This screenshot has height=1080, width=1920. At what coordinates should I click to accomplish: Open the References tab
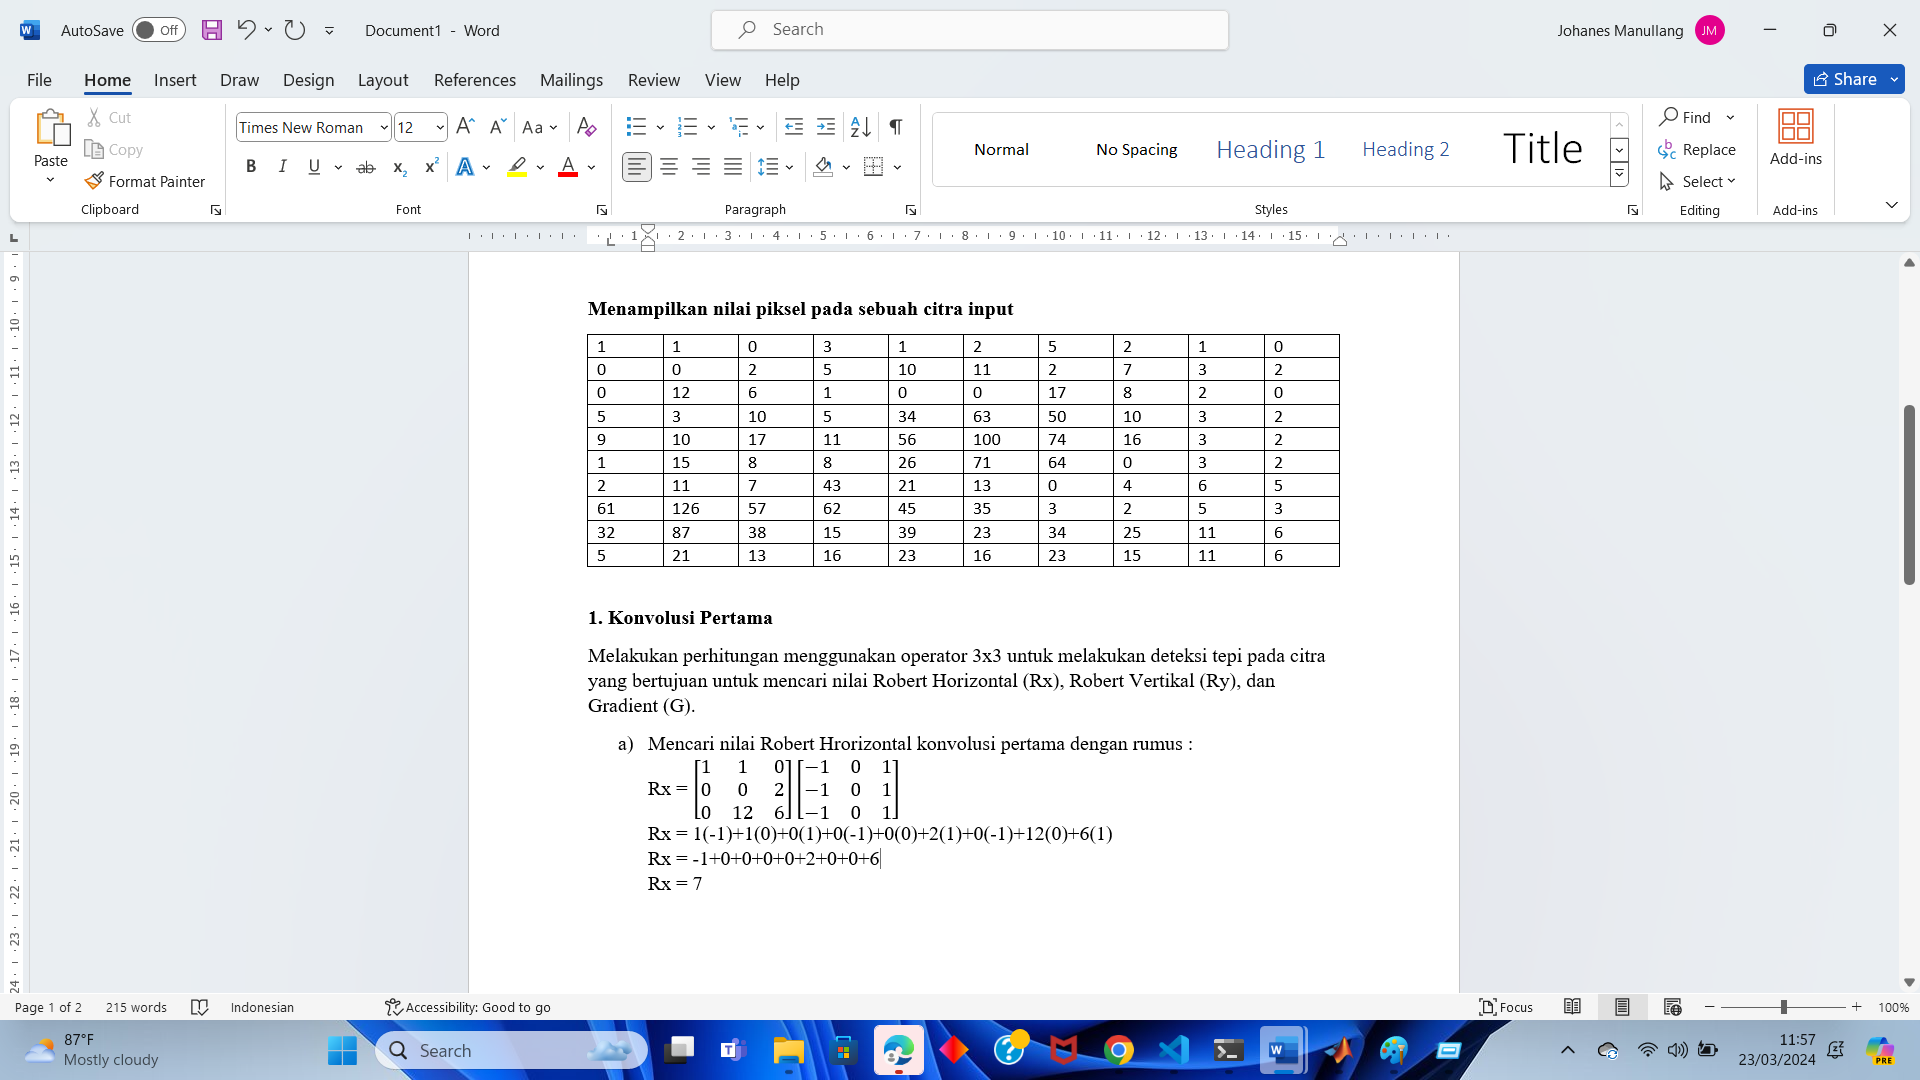[474, 80]
